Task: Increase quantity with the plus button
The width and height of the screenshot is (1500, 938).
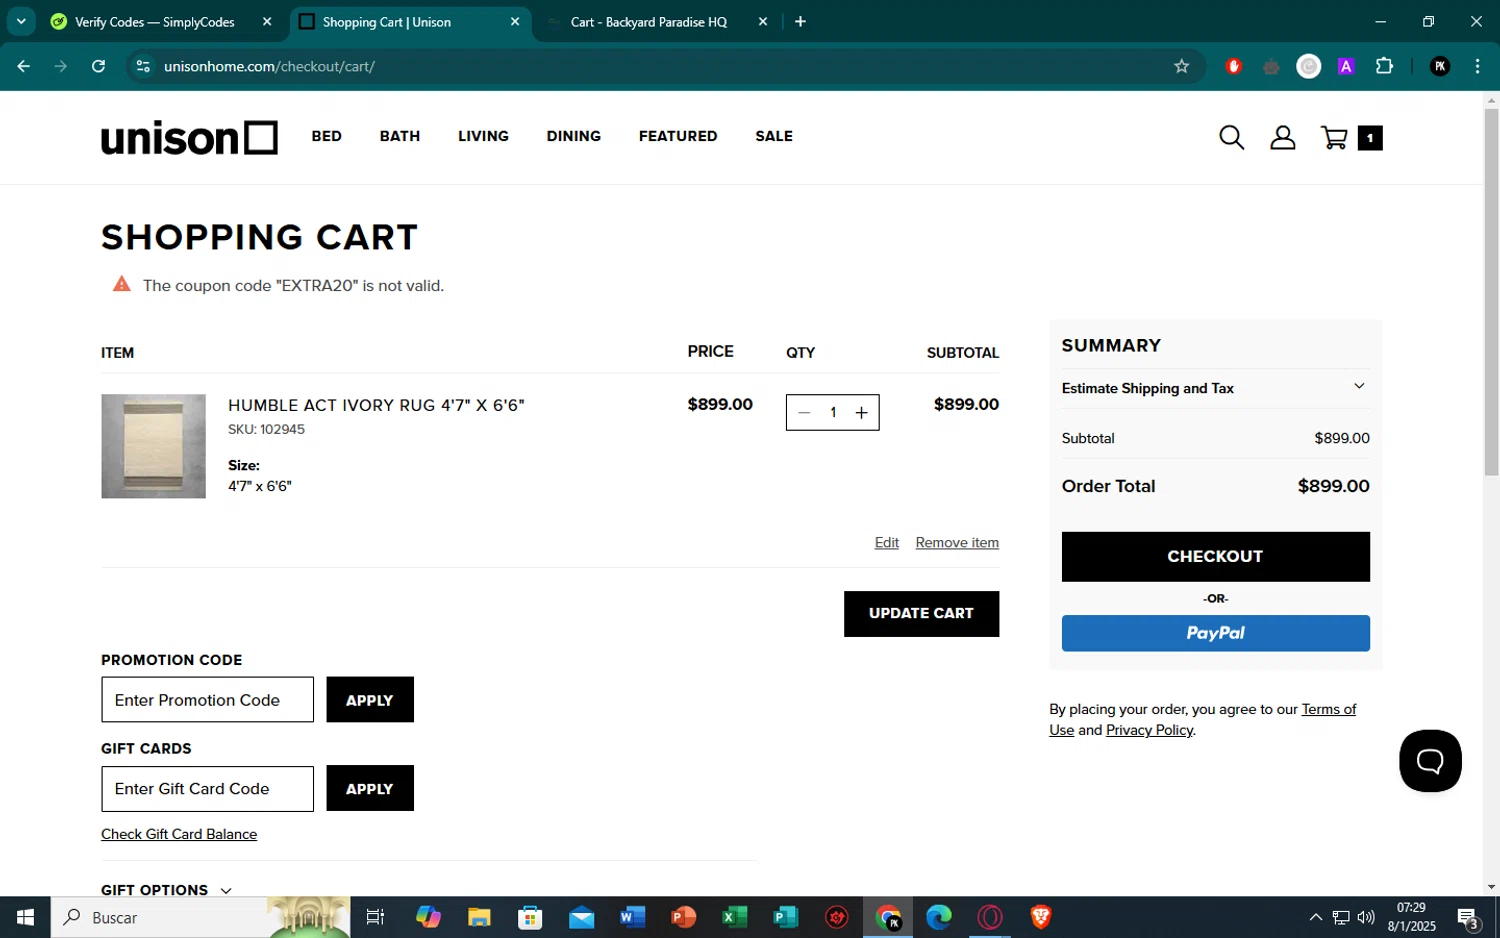Action: tap(861, 412)
